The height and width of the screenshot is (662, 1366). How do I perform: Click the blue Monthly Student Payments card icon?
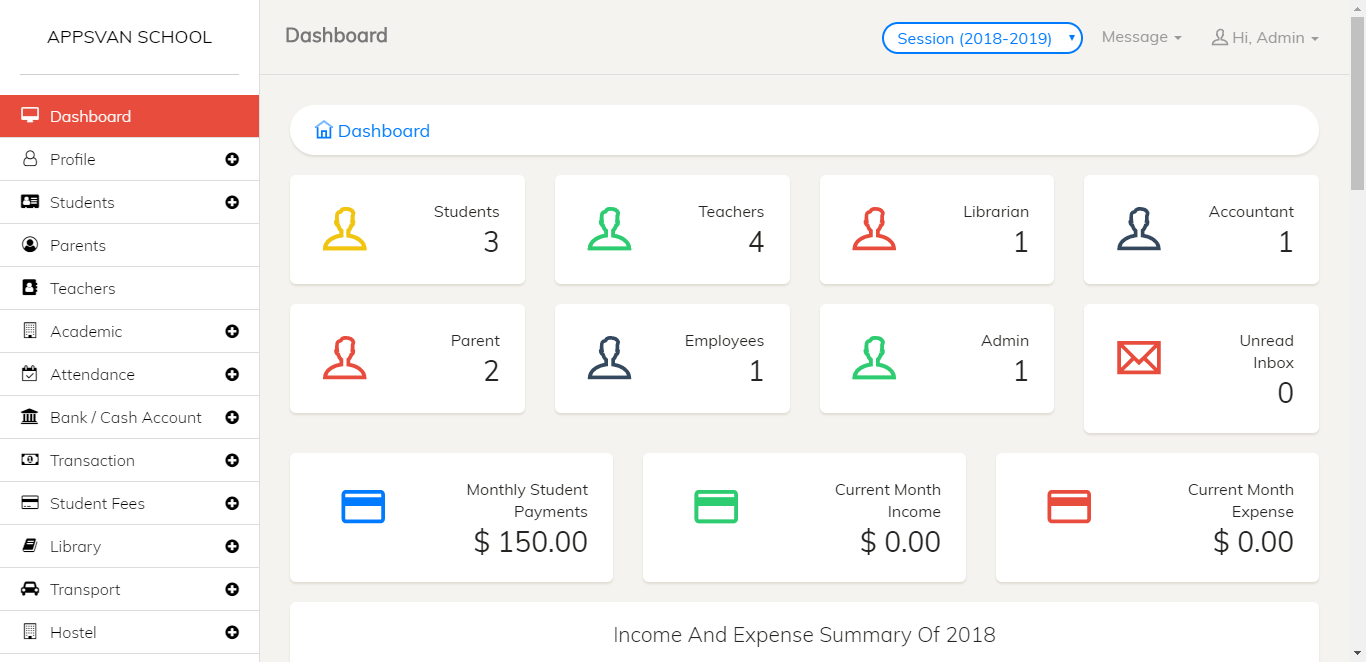[x=363, y=507]
